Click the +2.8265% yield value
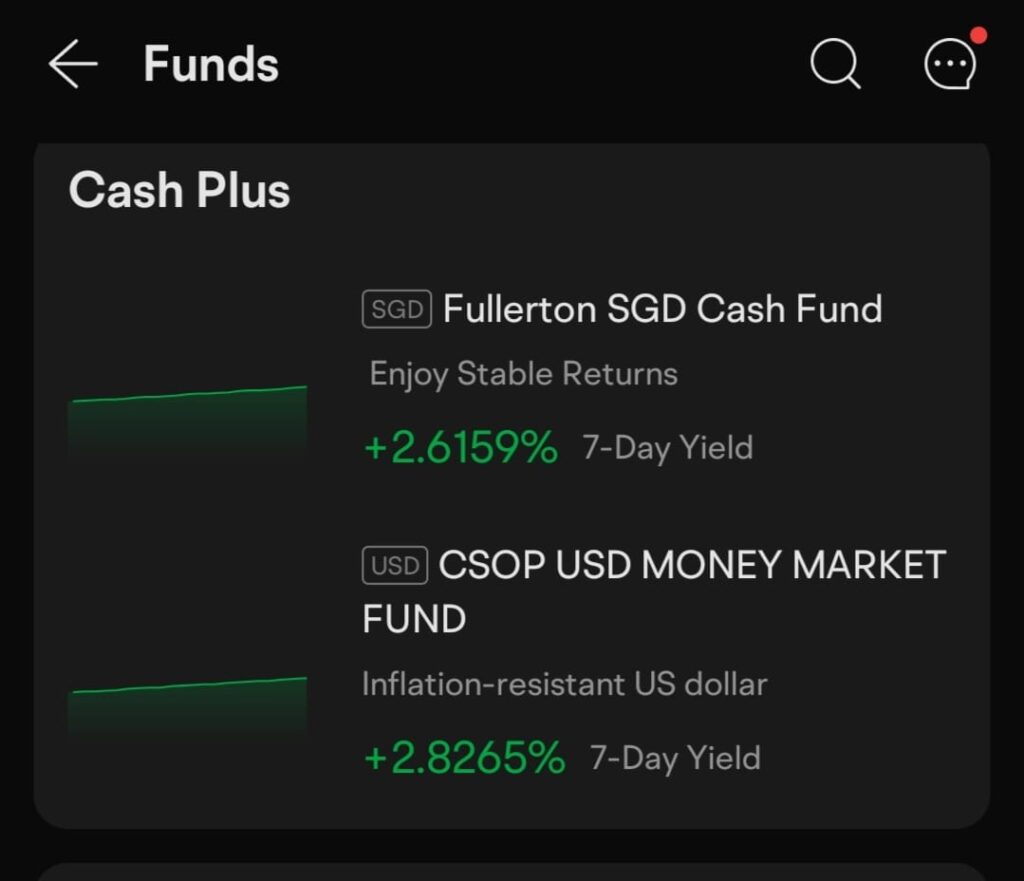The width and height of the screenshot is (1024, 881). pyautogui.click(x=464, y=758)
